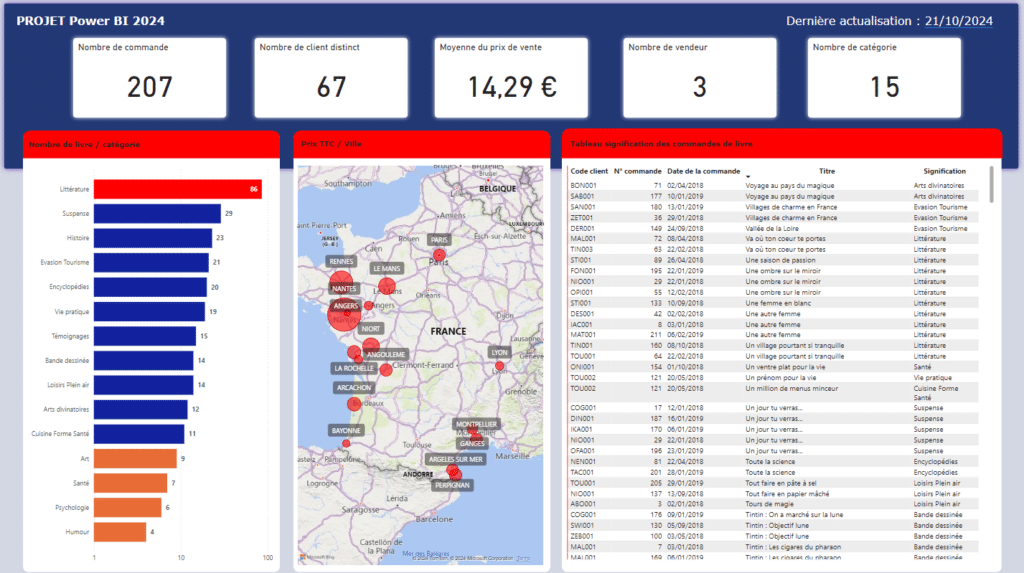Click the table vertical scrollbar
The image size is (1024, 573).
click(x=991, y=184)
